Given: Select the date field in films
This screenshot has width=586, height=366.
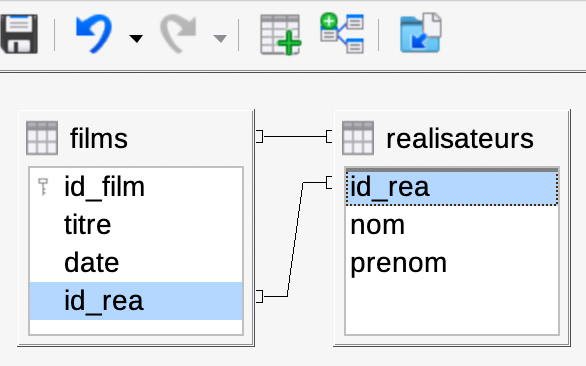Looking at the screenshot, I should [136, 263].
